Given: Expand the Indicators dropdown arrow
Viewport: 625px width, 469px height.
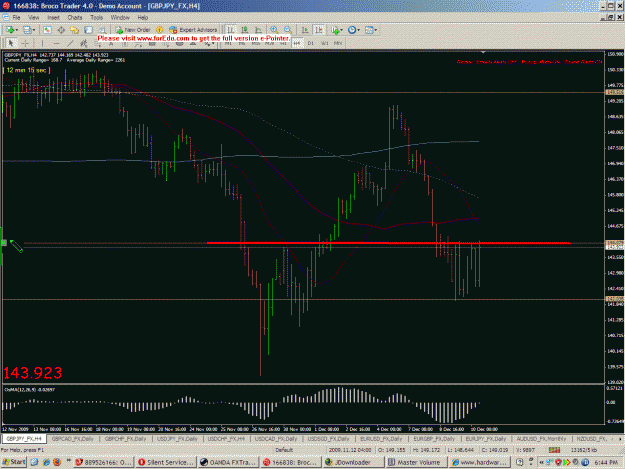Looking at the screenshot, I should pyautogui.click(x=341, y=30).
